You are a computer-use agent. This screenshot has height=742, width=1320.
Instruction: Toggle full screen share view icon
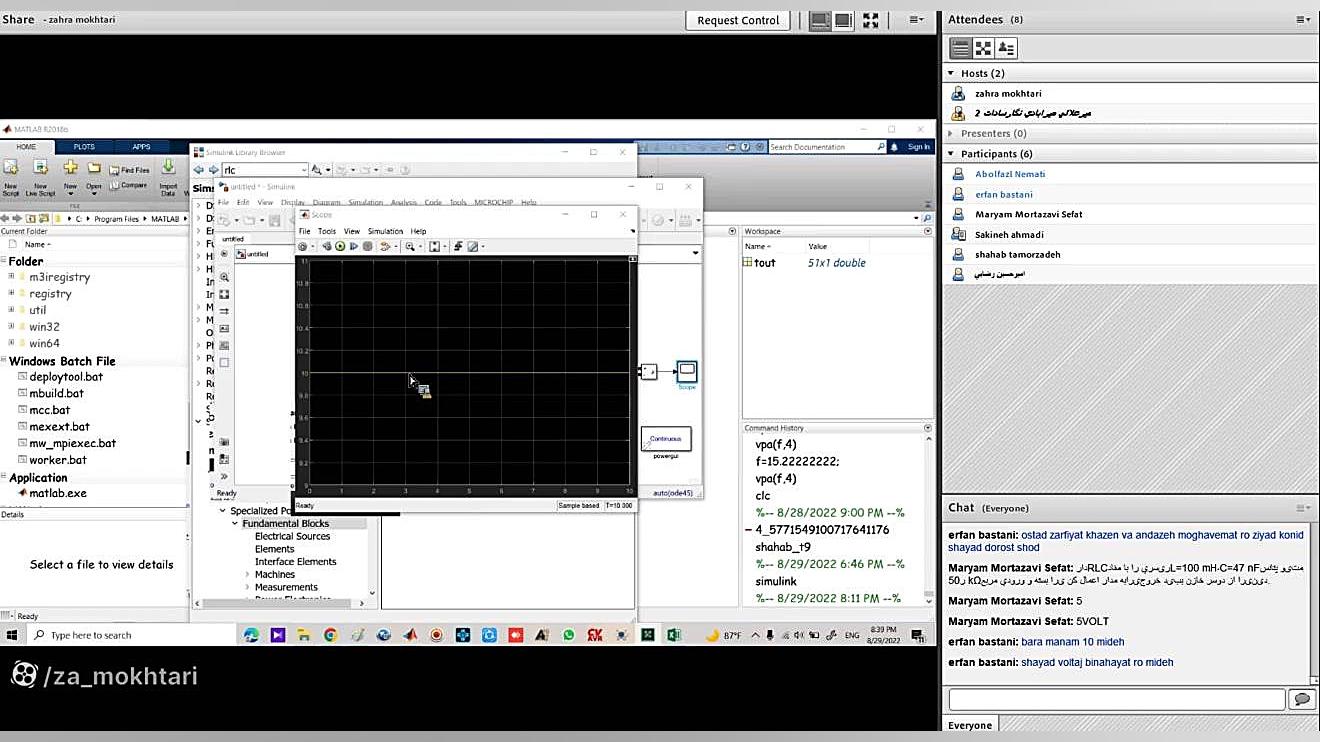[871, 20]
